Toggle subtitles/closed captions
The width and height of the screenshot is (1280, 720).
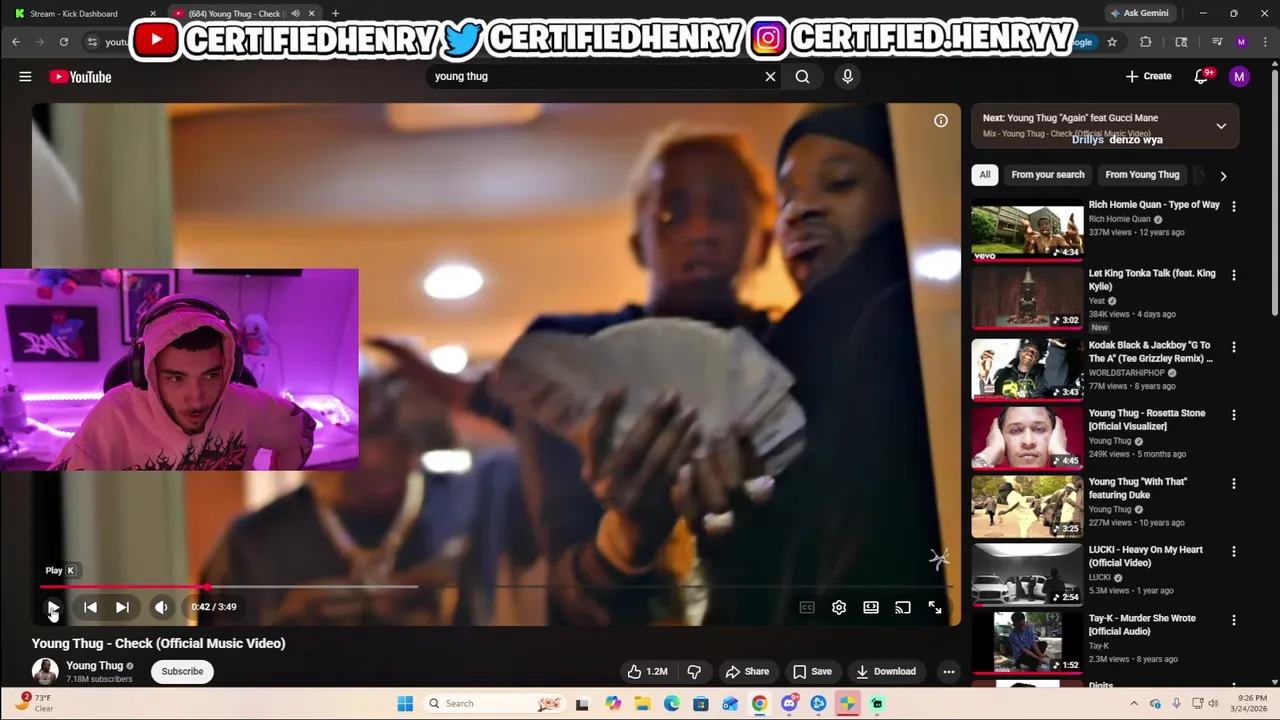[807, 607]
